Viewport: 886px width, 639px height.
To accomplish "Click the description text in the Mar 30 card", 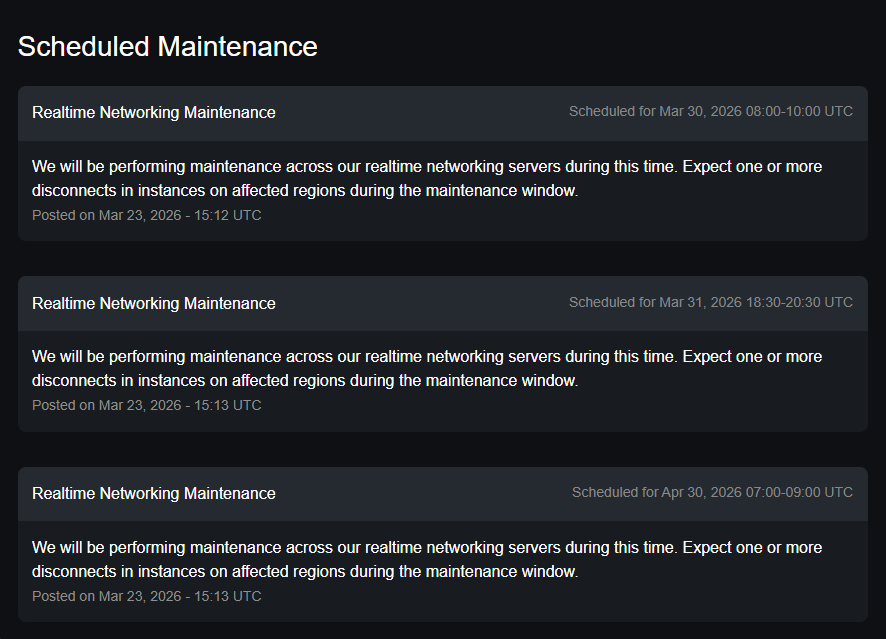I will pyautogui.click(x=427, y=178).
